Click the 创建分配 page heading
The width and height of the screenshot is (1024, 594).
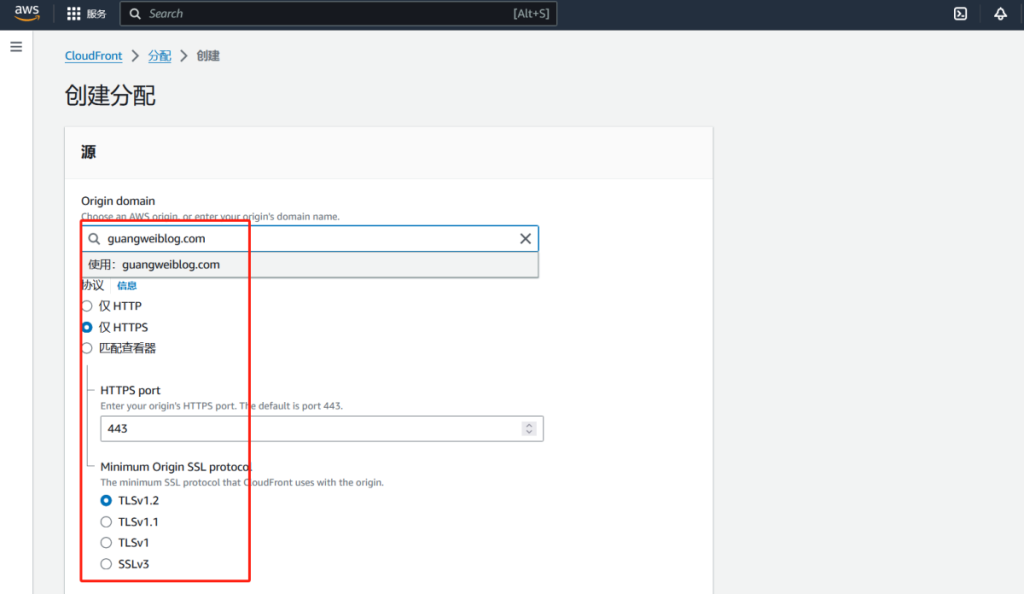(110, 95)
